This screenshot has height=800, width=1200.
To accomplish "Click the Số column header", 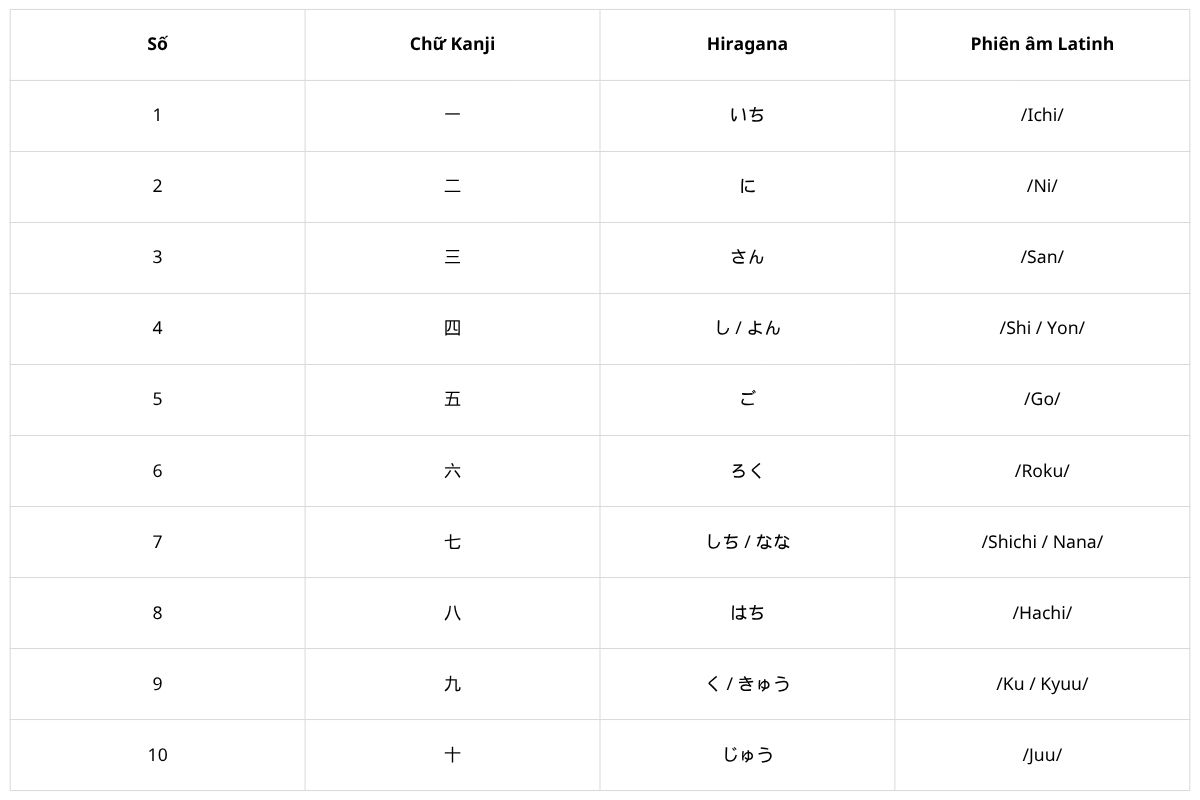I will [157, 45].
